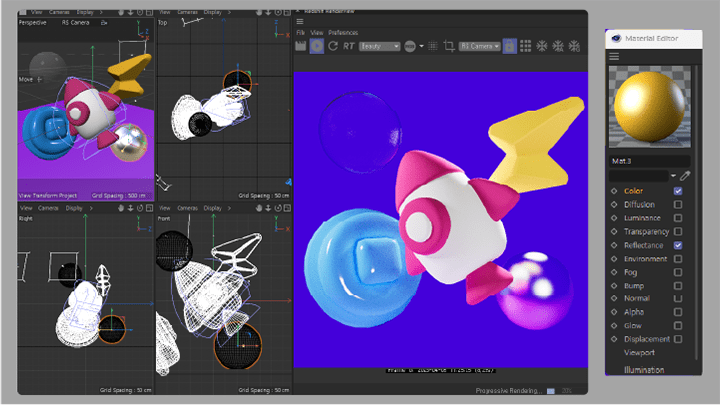Click the render clapperboard icon
The image size is (720, 405).
[300, 46]
